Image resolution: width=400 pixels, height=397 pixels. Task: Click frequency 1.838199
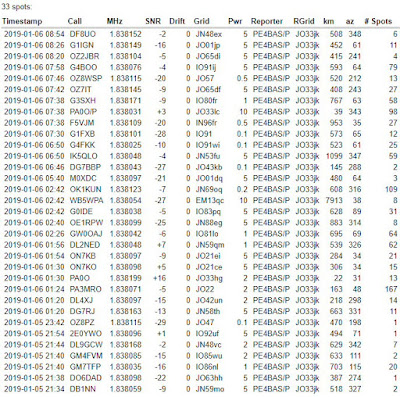(x=125, y=278)
